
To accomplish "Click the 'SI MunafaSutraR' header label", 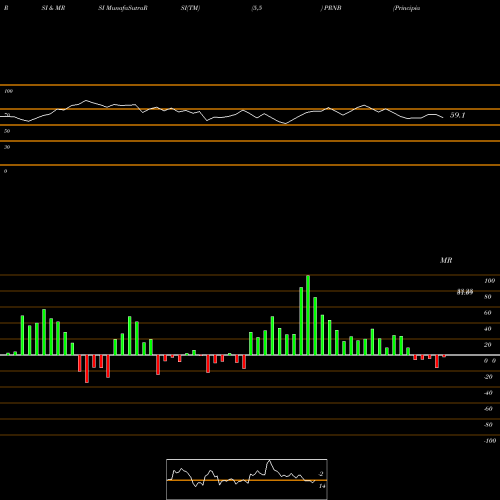I will 123,8.
